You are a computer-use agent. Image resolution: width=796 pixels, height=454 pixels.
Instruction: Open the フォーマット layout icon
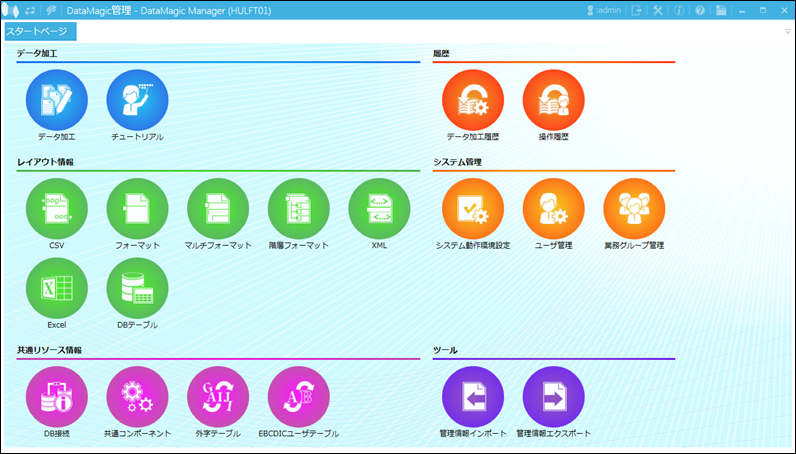[x=137, y=209]
